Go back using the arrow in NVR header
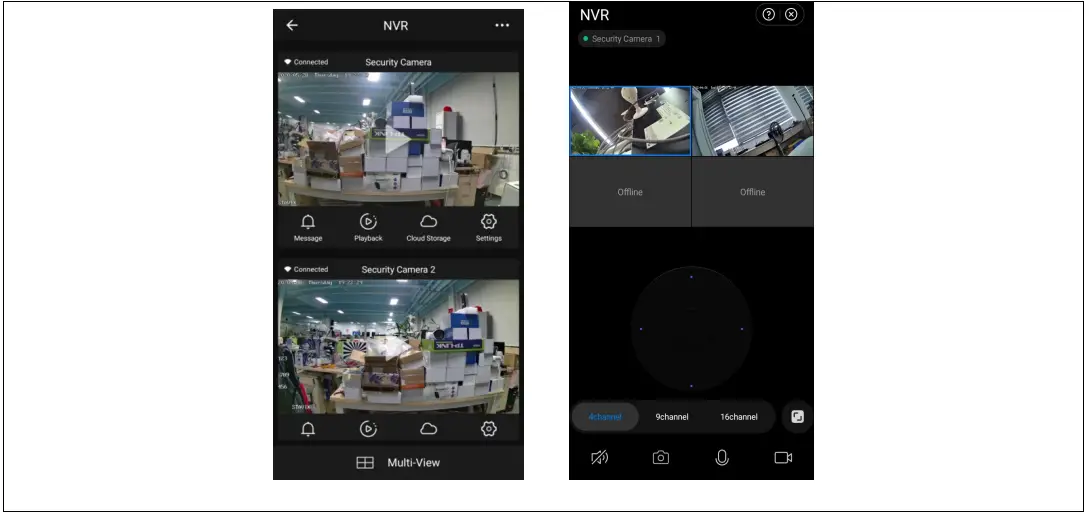 tap(292, 25)
